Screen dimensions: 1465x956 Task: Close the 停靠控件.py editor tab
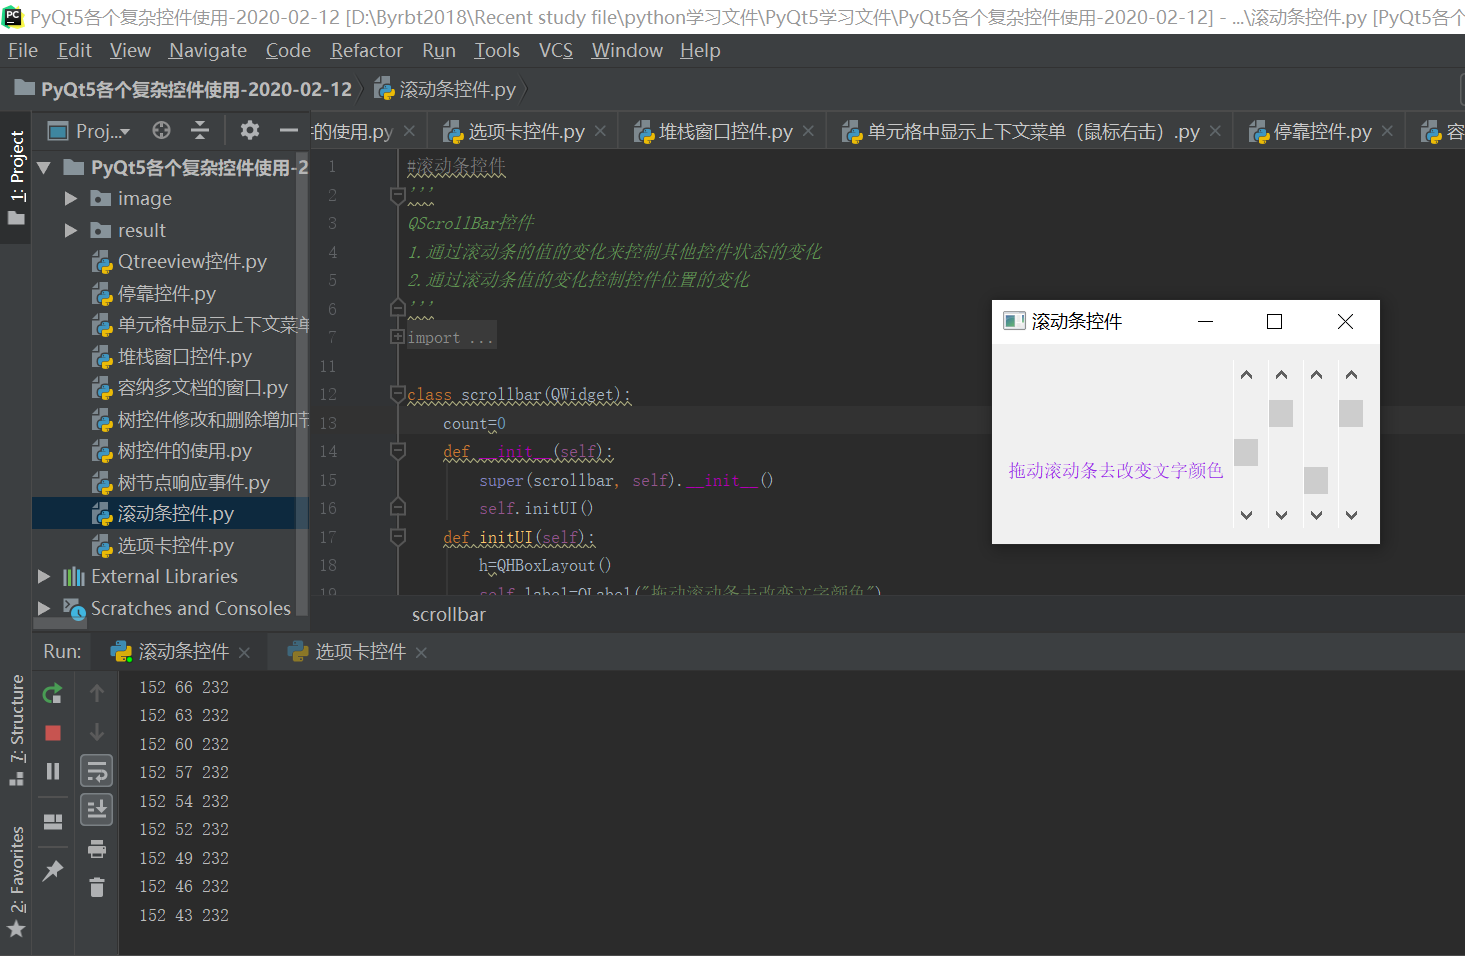[x=1387, y=131]
